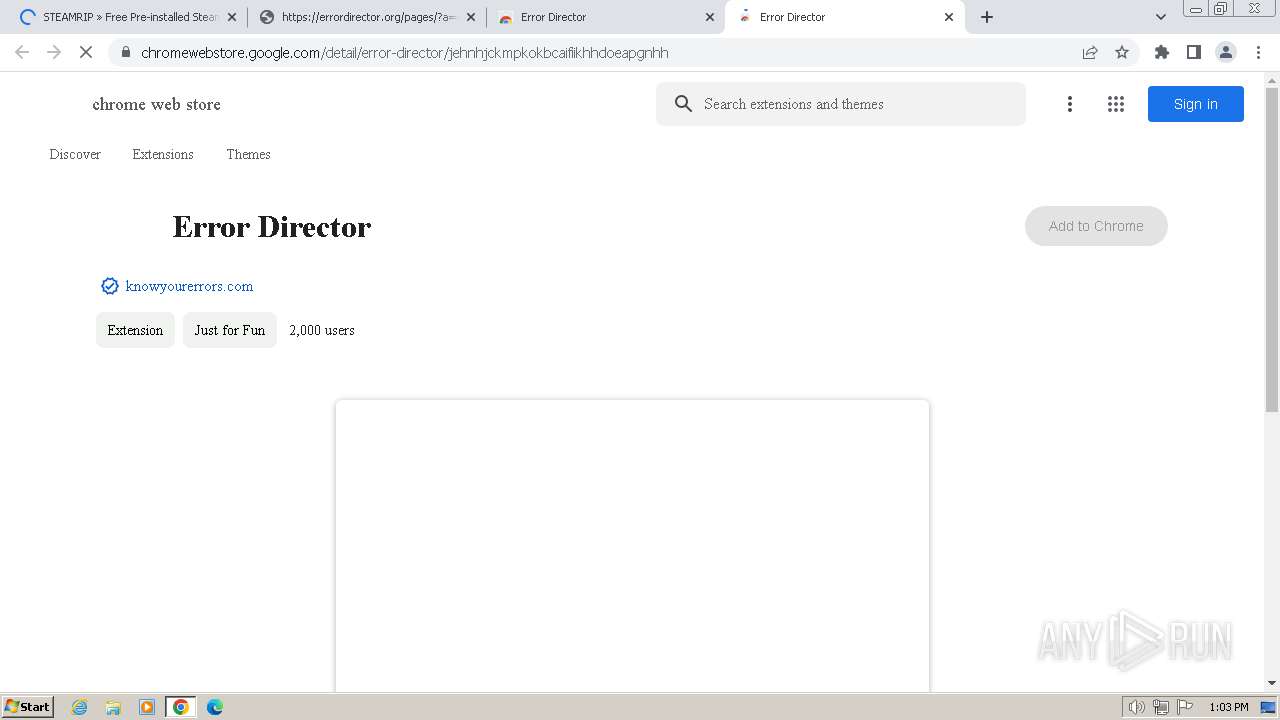This screenshot has height=720, width=1280.
Task: Open web store more options dots
Action: (1070, 104)
